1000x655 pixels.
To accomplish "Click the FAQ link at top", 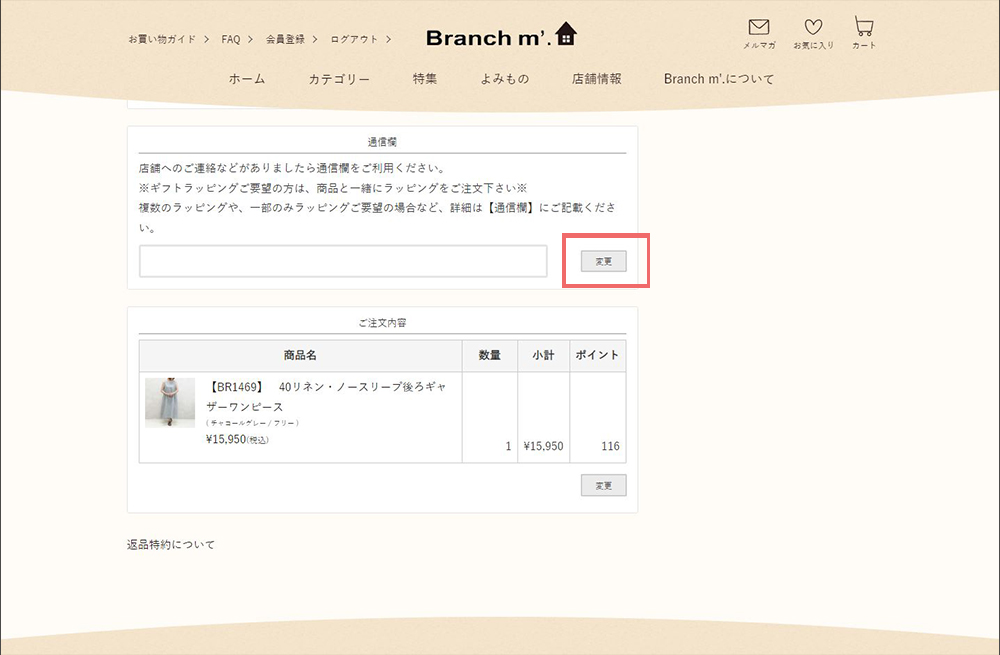I will 231,40.
